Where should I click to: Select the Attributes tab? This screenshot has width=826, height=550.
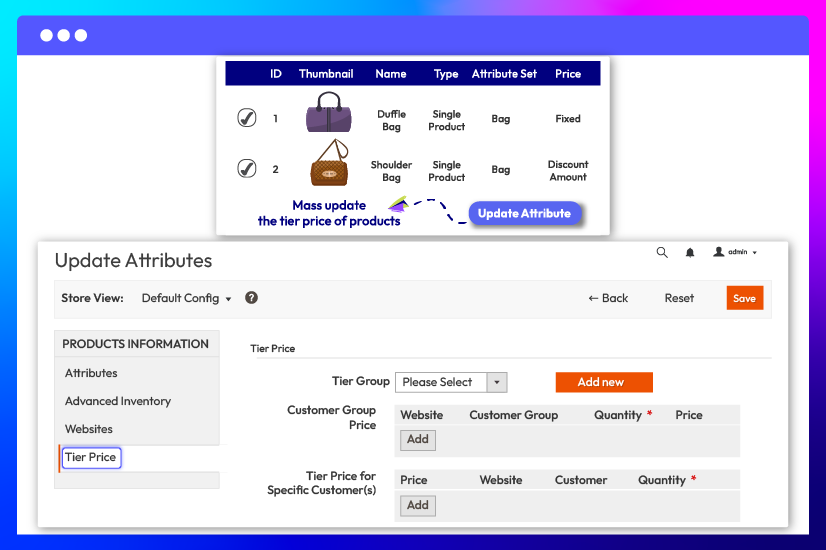click(x=91, y=373)
